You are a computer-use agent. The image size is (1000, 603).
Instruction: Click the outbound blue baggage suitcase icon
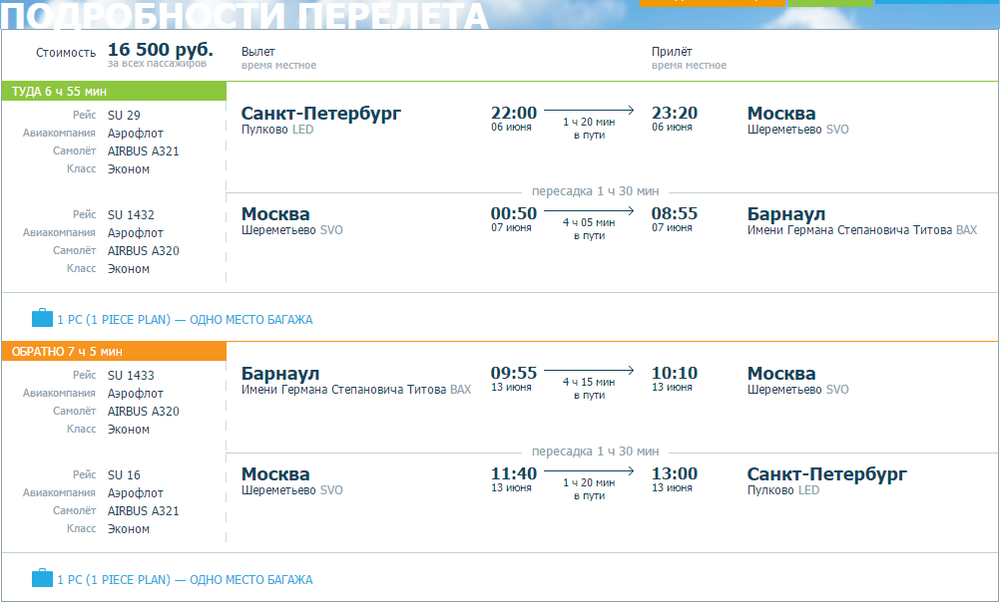[42, 319]
